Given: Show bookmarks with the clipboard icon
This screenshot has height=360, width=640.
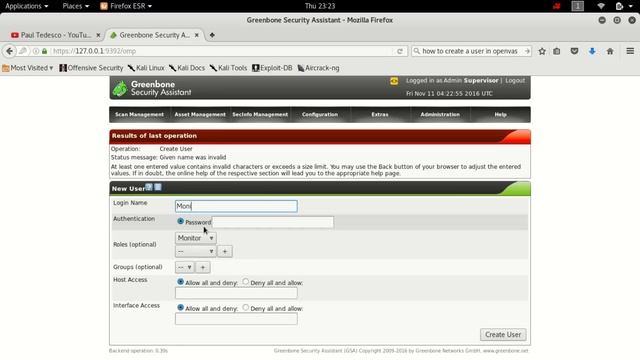Looking at the screenshot, I should coord(557,51).
